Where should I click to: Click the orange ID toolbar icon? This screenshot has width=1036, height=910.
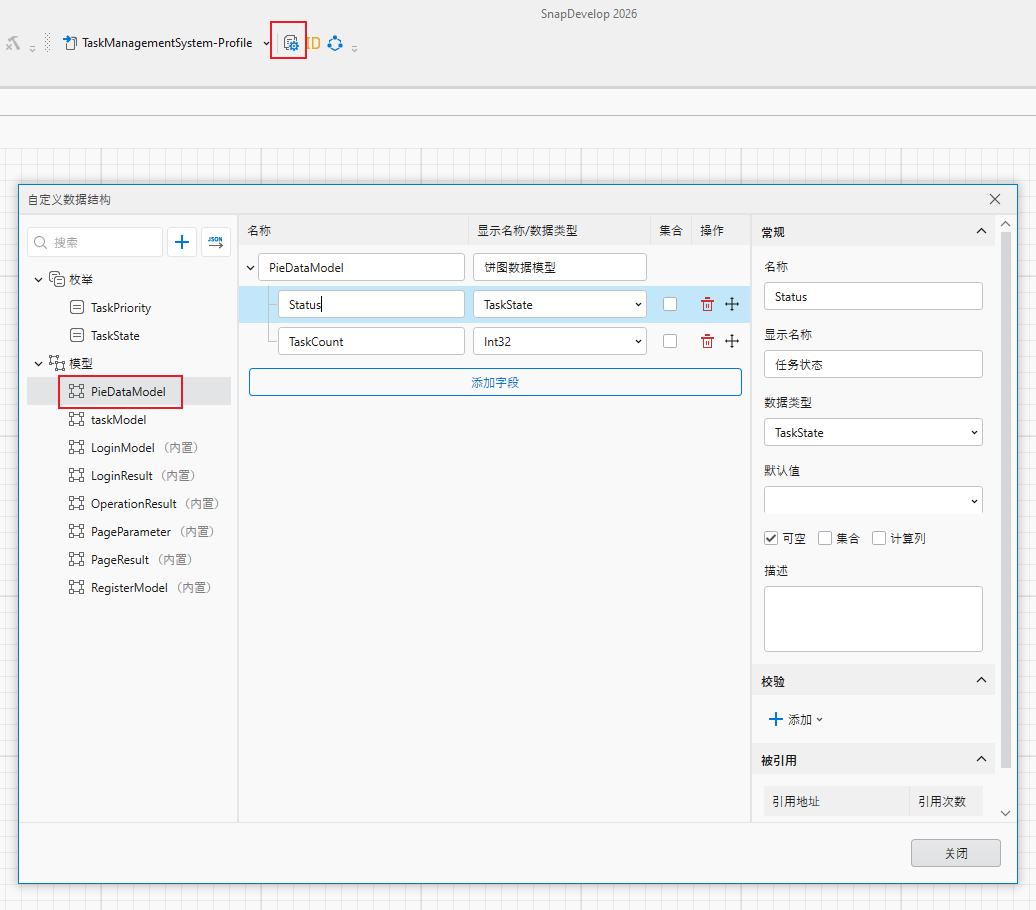click(313, 44)
